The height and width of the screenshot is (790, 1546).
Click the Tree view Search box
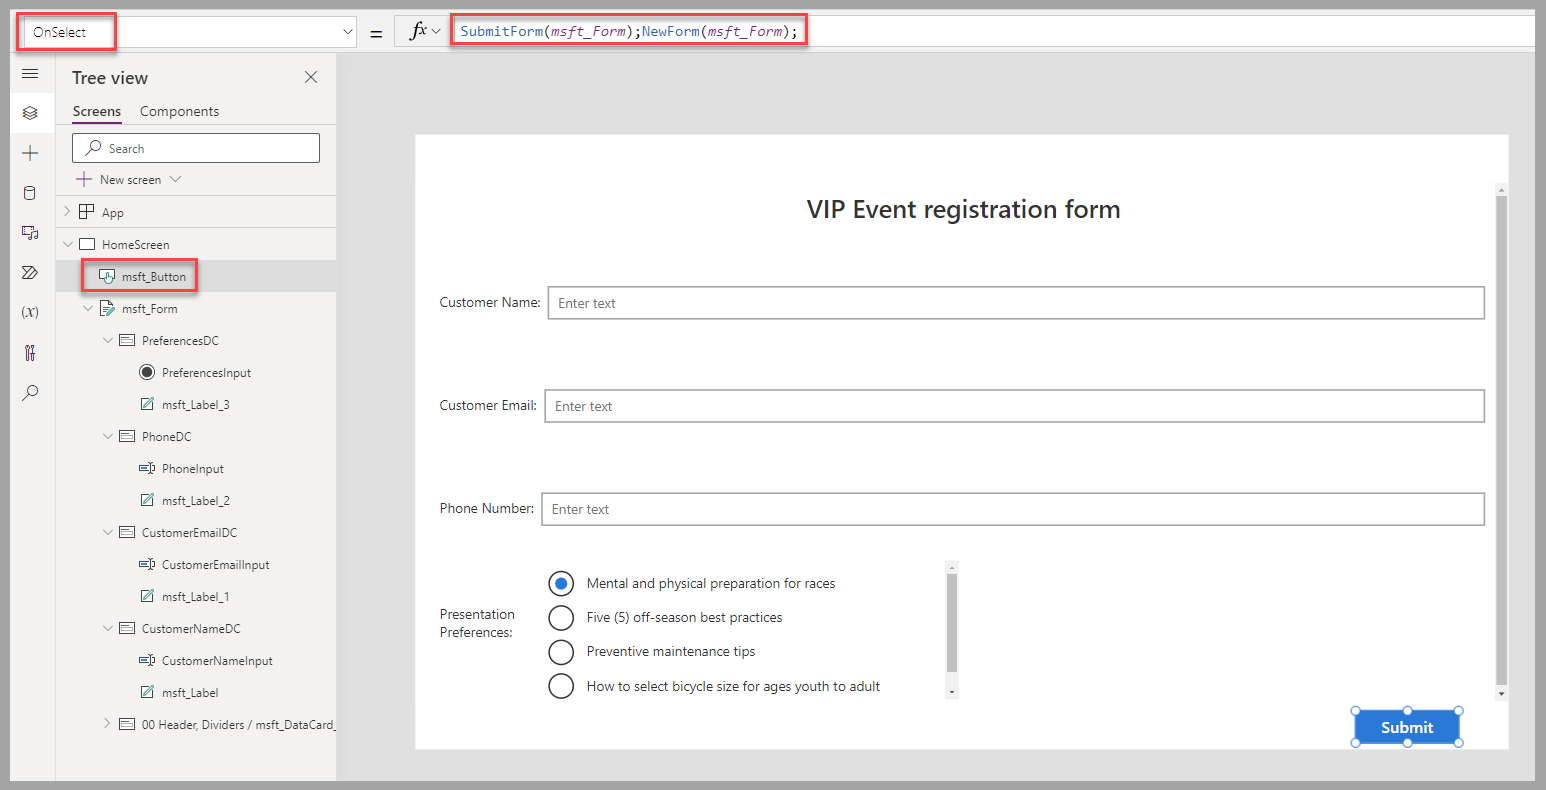[x=196, y=148]
